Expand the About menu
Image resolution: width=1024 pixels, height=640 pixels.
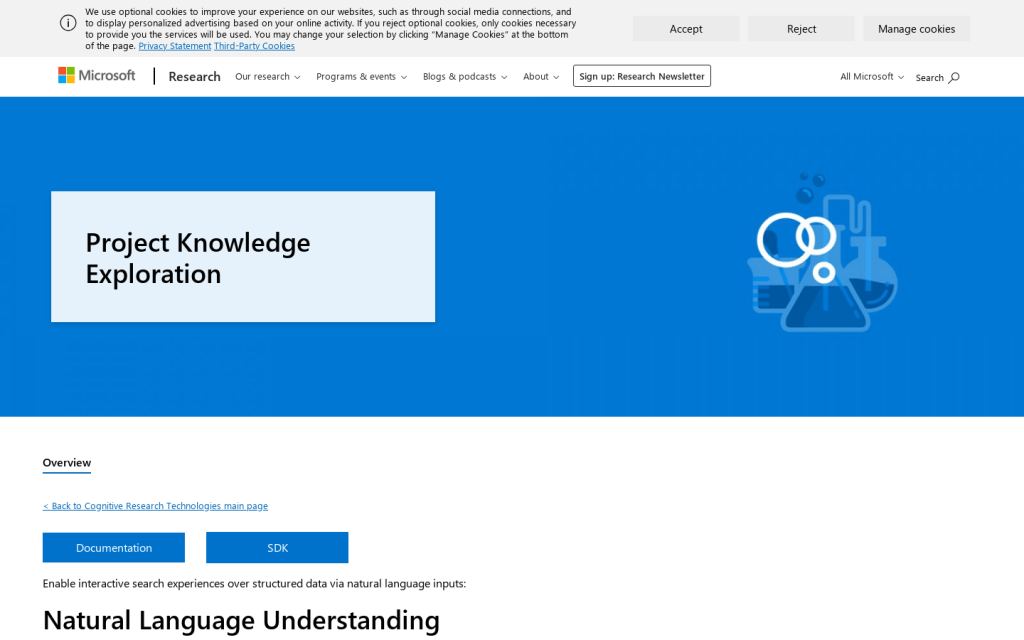coord(541,76)
